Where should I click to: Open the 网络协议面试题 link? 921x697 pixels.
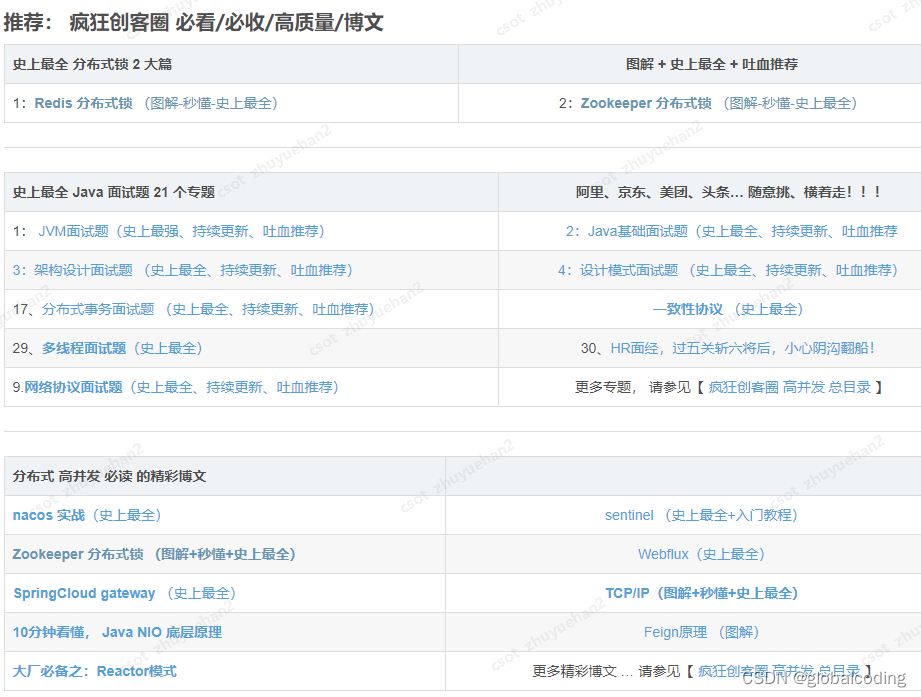(x=181, y=388)
